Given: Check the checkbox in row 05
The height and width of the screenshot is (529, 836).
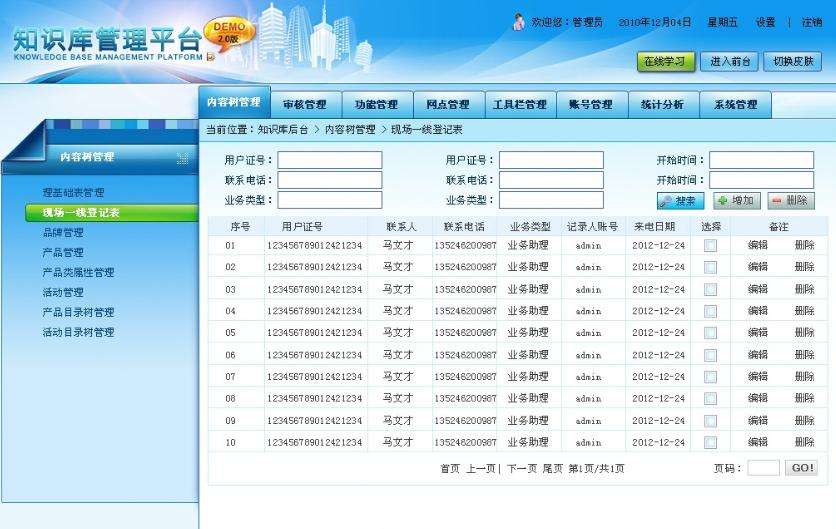Looking at the screenshot, I should [710, 333].
